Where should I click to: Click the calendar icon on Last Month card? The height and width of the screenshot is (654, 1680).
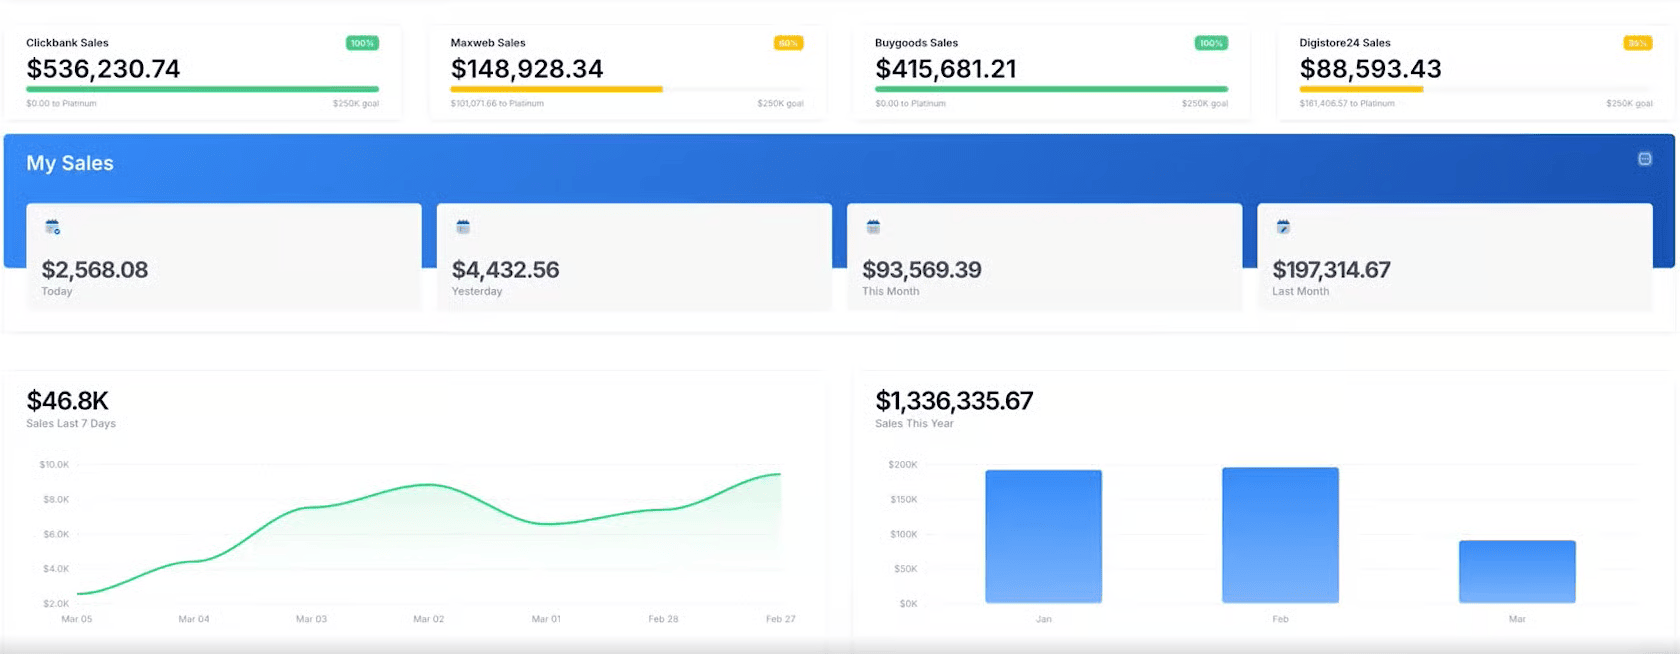[x=1283, y=227]
